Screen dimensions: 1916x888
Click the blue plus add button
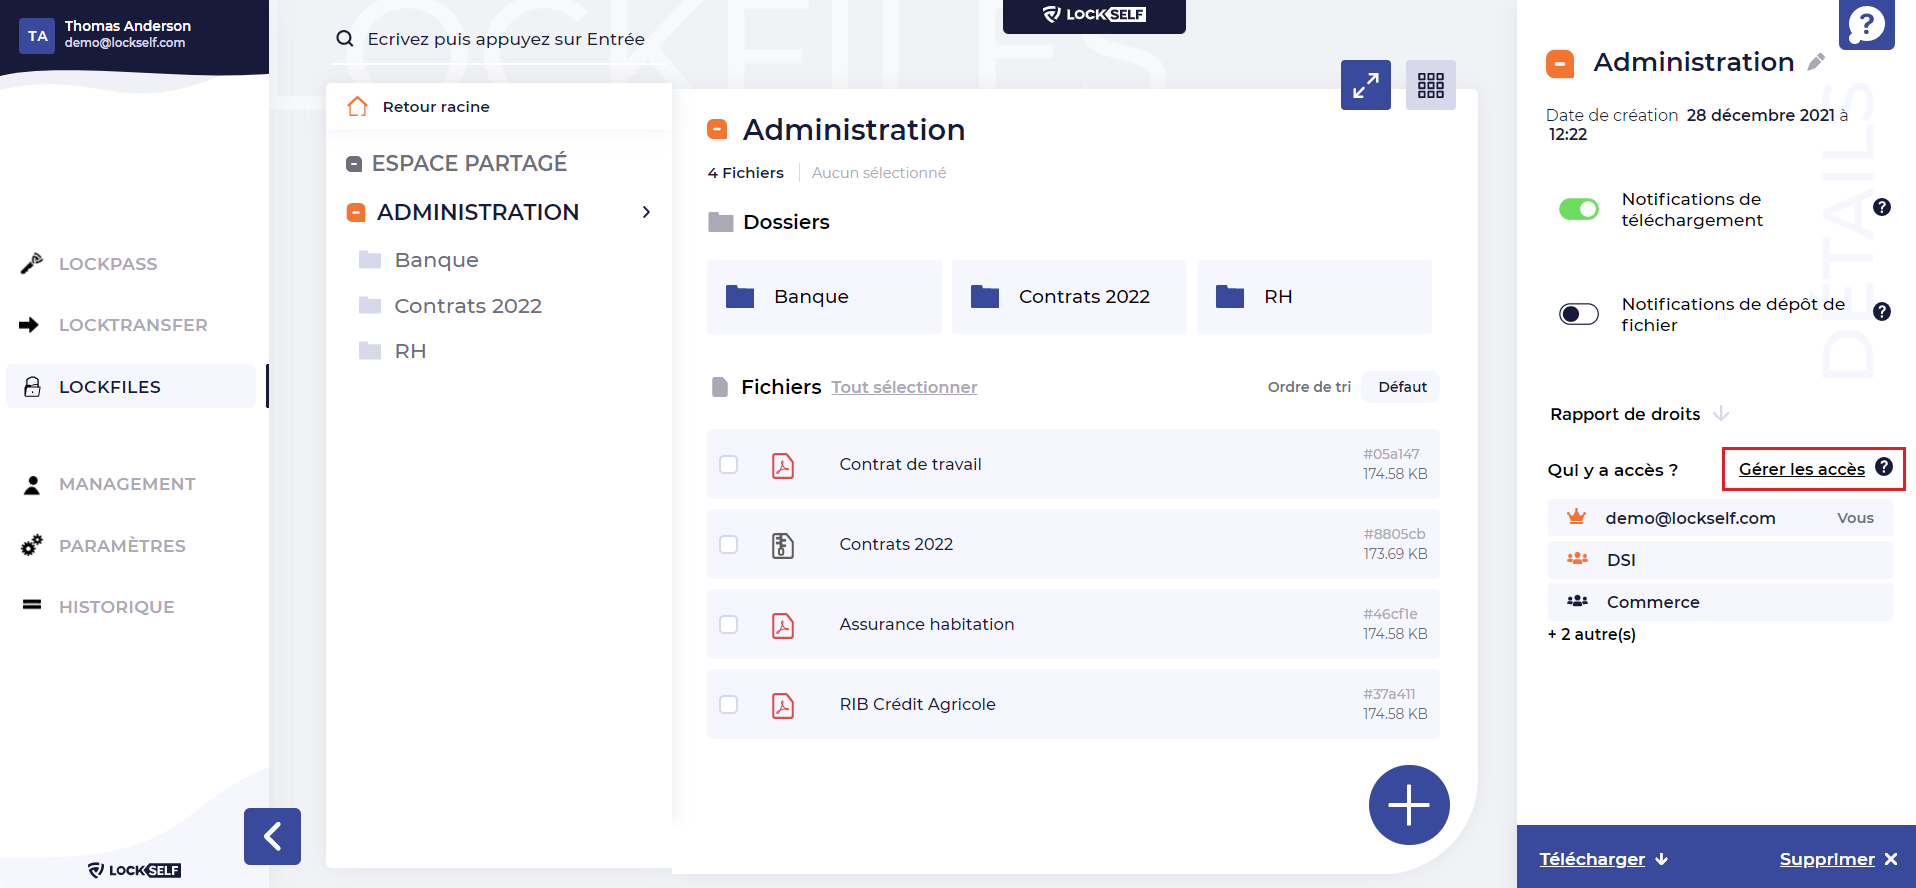(1408, 805)
